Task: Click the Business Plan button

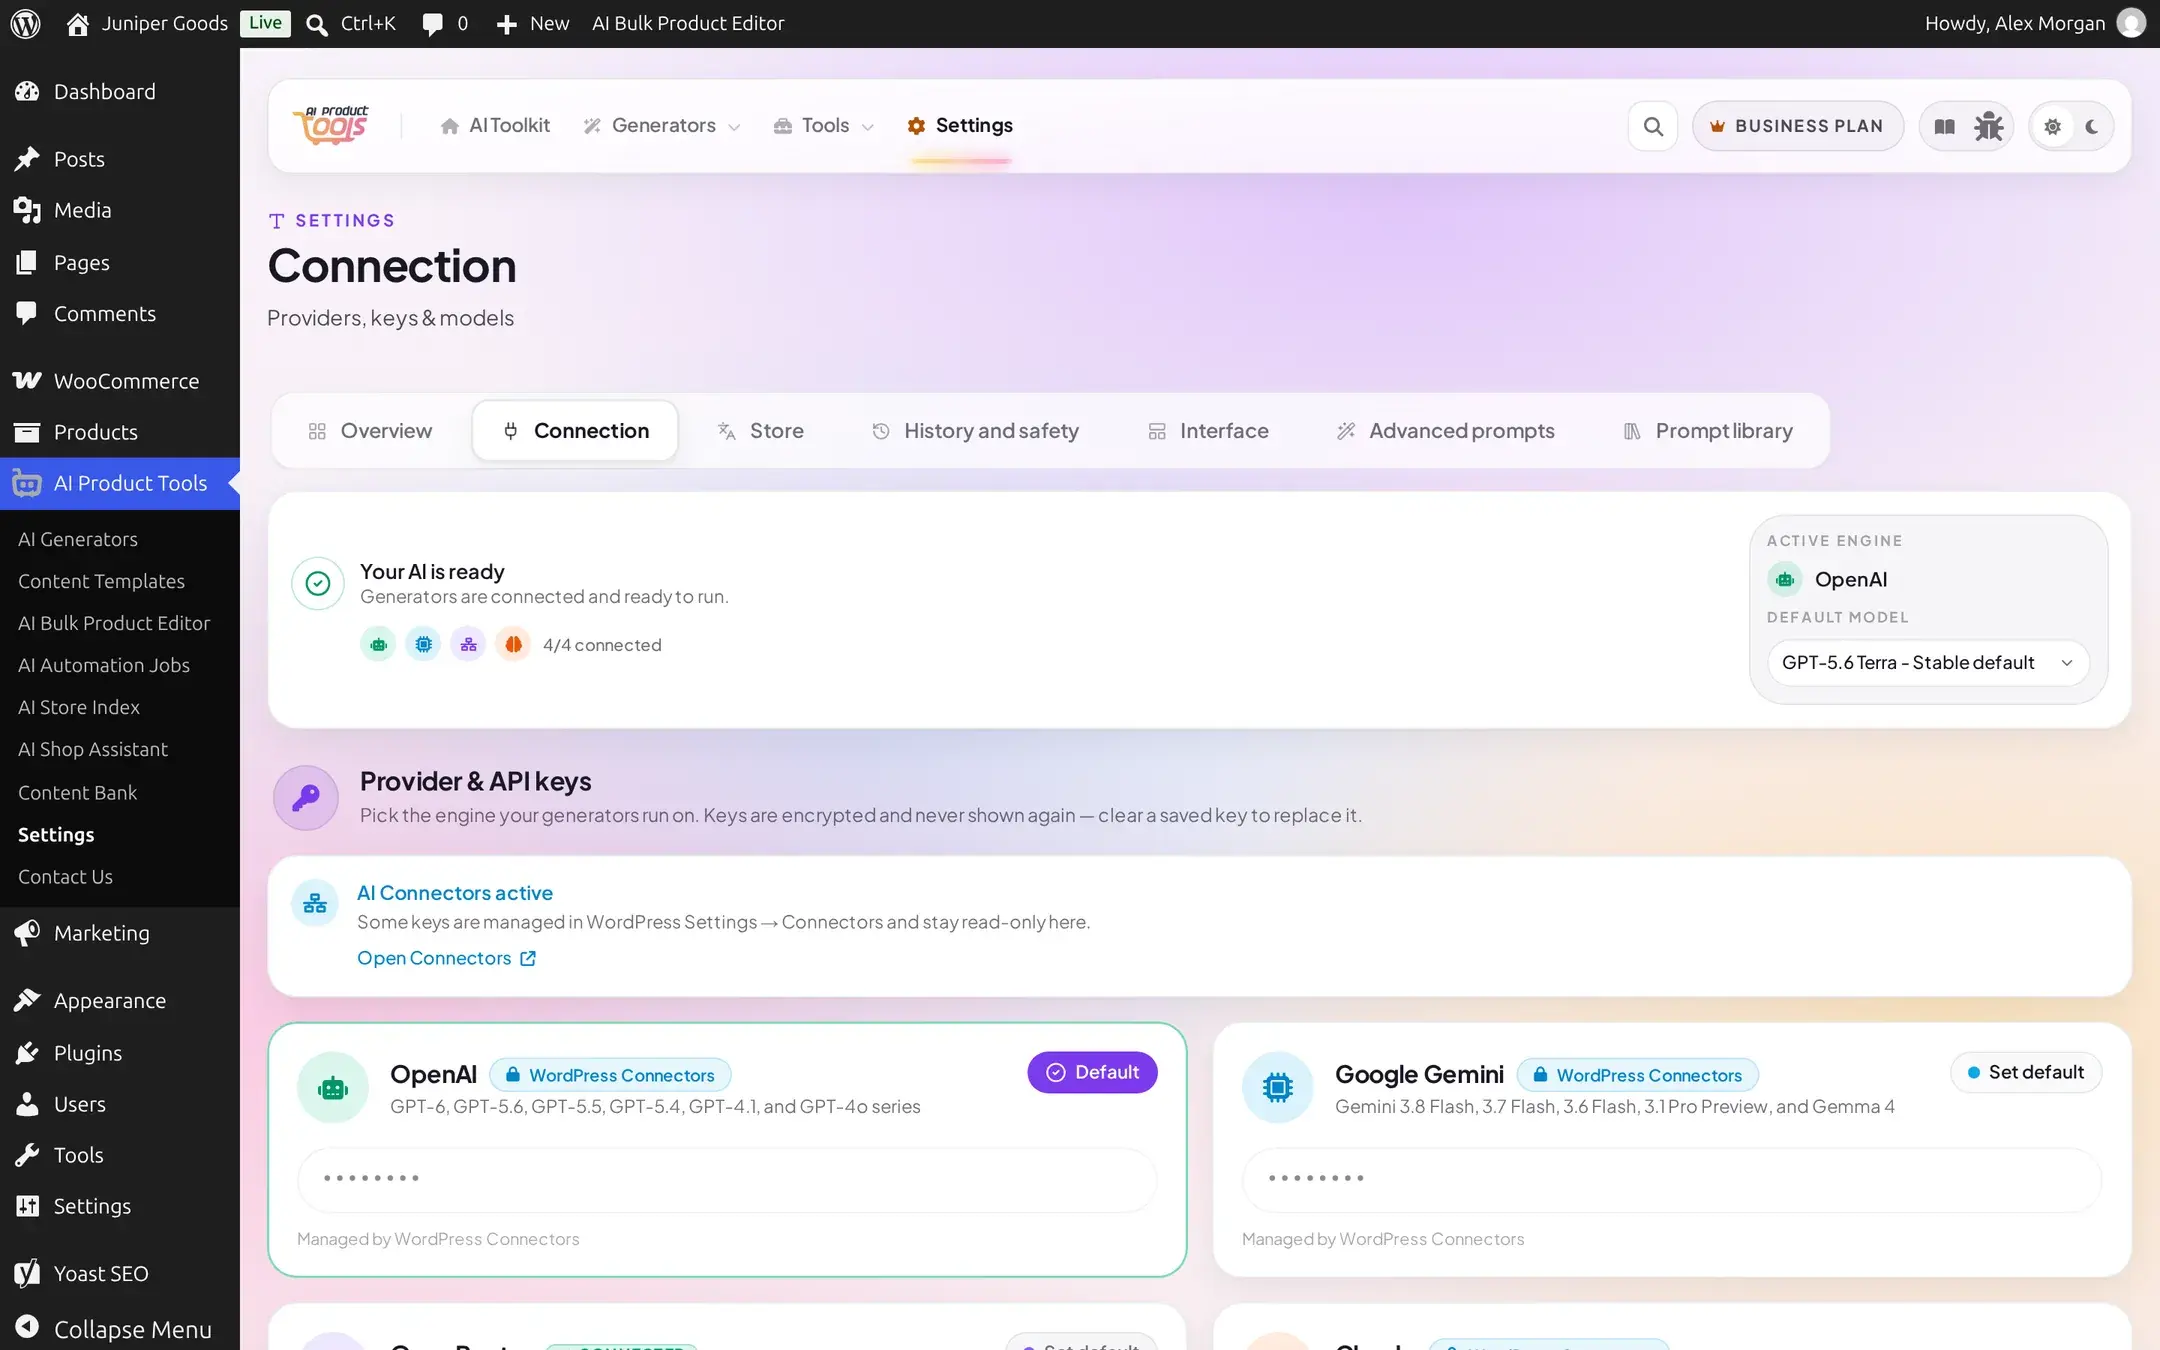Action: click(1797, 126)
